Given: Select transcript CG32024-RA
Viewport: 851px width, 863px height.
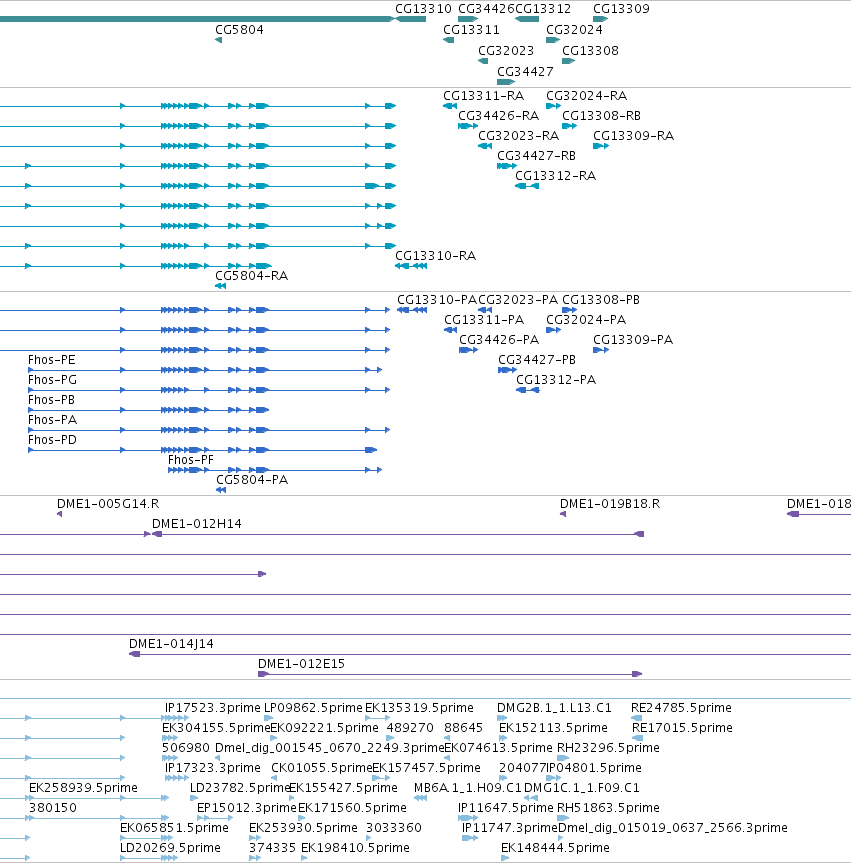Looking at the screenshot, I should pos(586,96).
